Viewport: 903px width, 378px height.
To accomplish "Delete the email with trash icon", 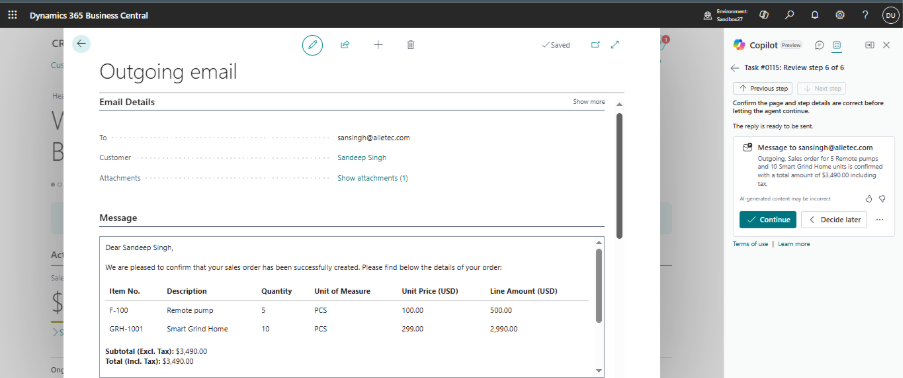I will 411,45.
